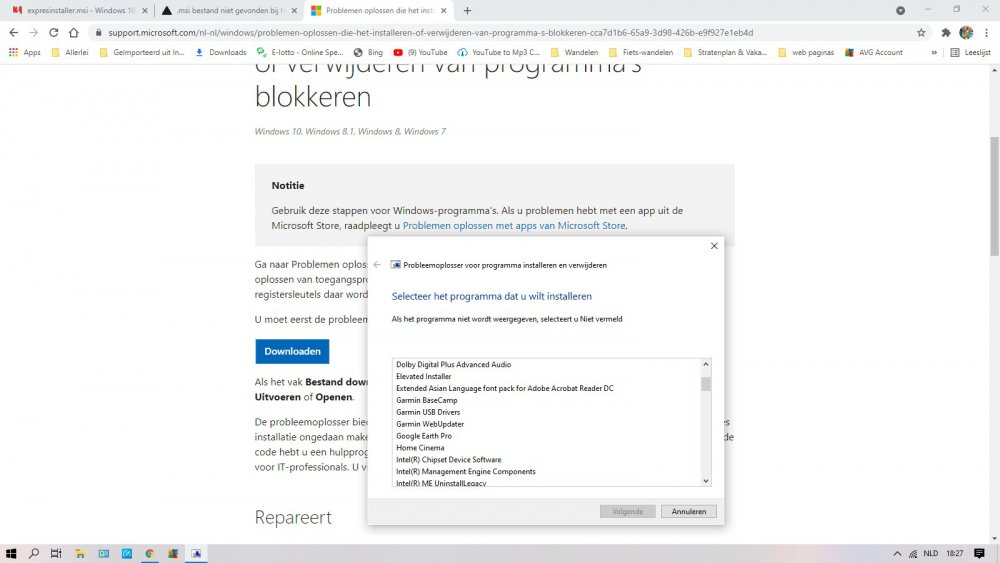Open the Chrome extensions puzzle icon
This screenshot has height=563, width=1000.
tap(946, 32)
